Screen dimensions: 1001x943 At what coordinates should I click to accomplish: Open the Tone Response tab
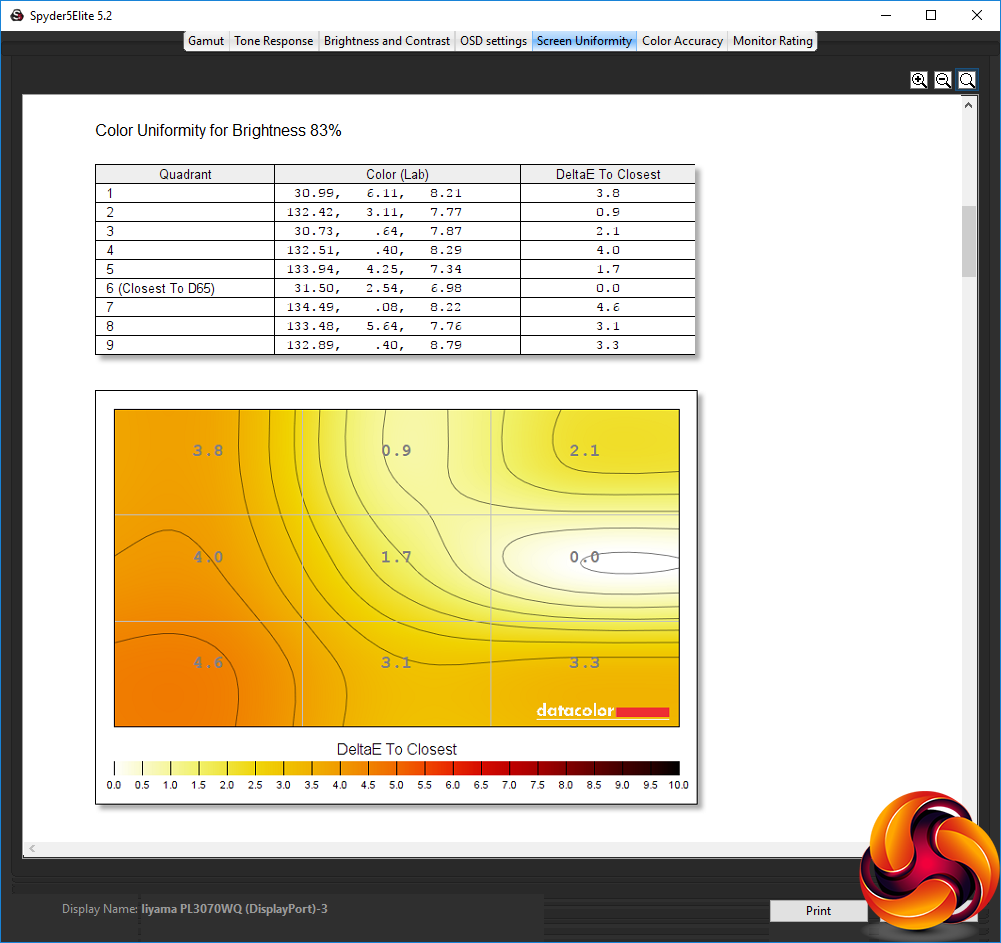click(x=273, y=41)
